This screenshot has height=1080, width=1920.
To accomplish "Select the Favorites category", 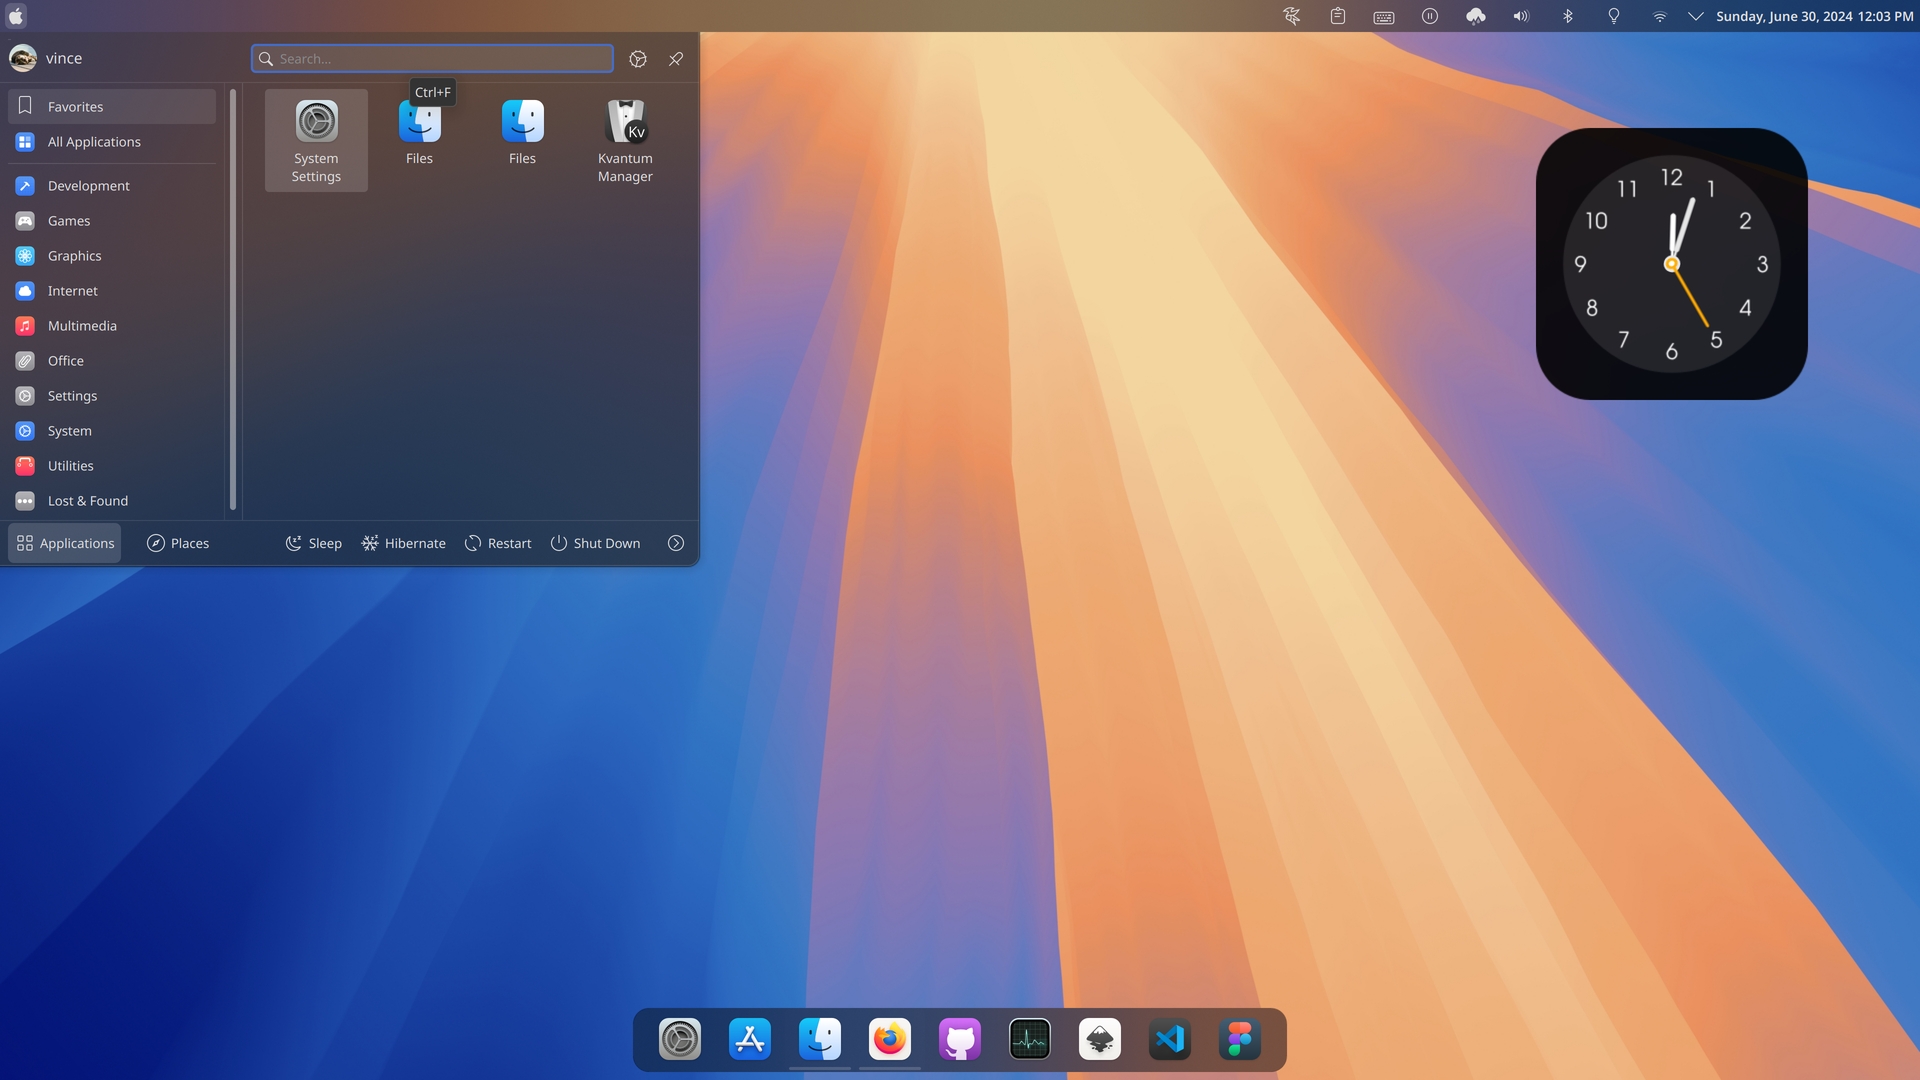I will click(x=112, y=107).
